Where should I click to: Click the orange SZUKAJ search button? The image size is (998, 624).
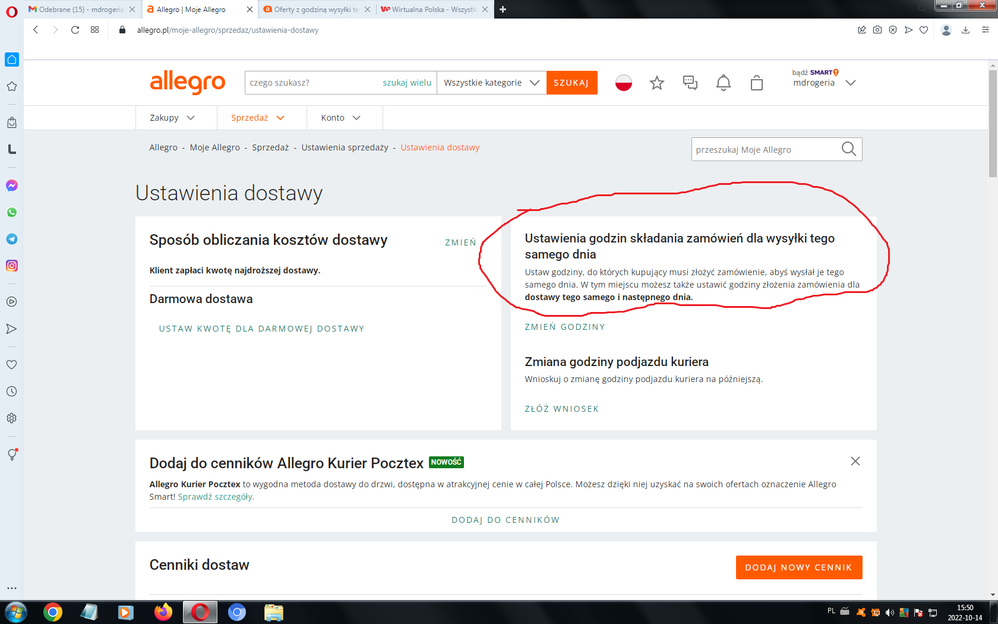click(572, 83)
